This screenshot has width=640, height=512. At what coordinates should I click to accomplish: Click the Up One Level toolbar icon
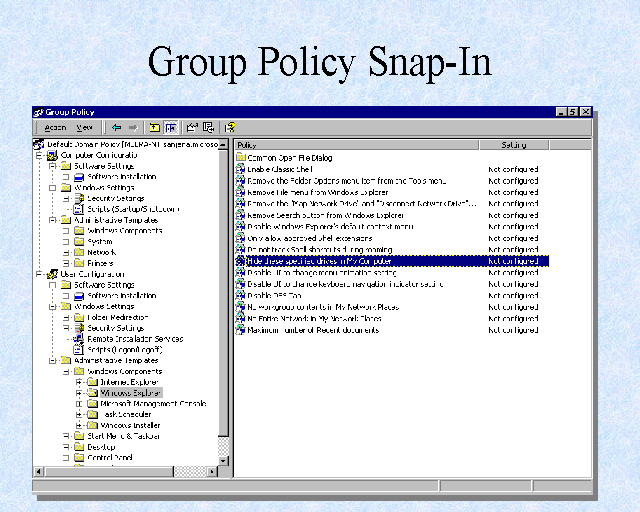pyautogui.click(x=154, y=128)
